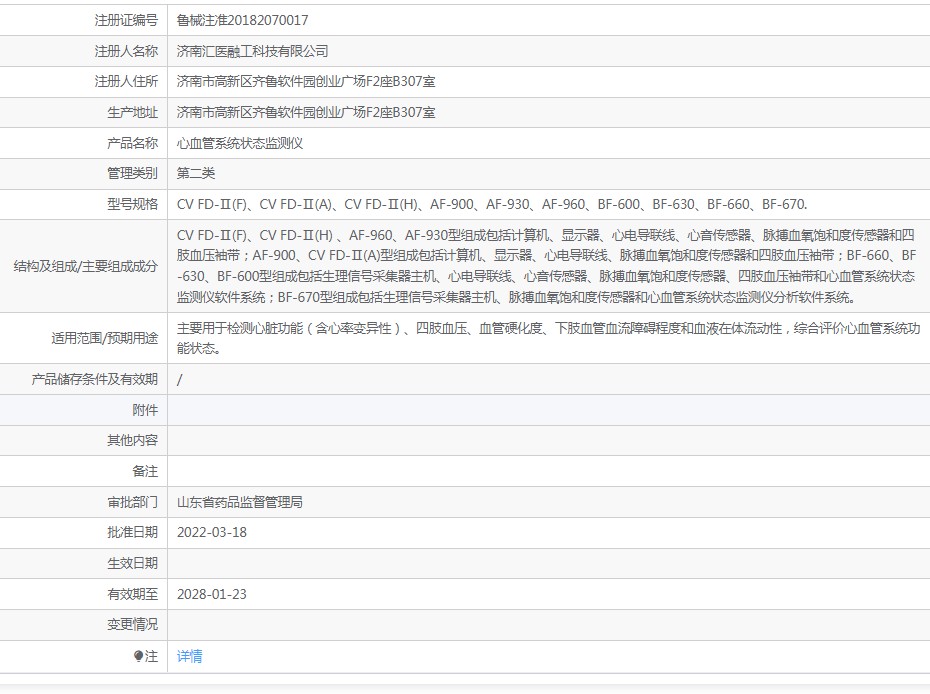
Task: Click the 备注 label
Action: tap(145, 471)
